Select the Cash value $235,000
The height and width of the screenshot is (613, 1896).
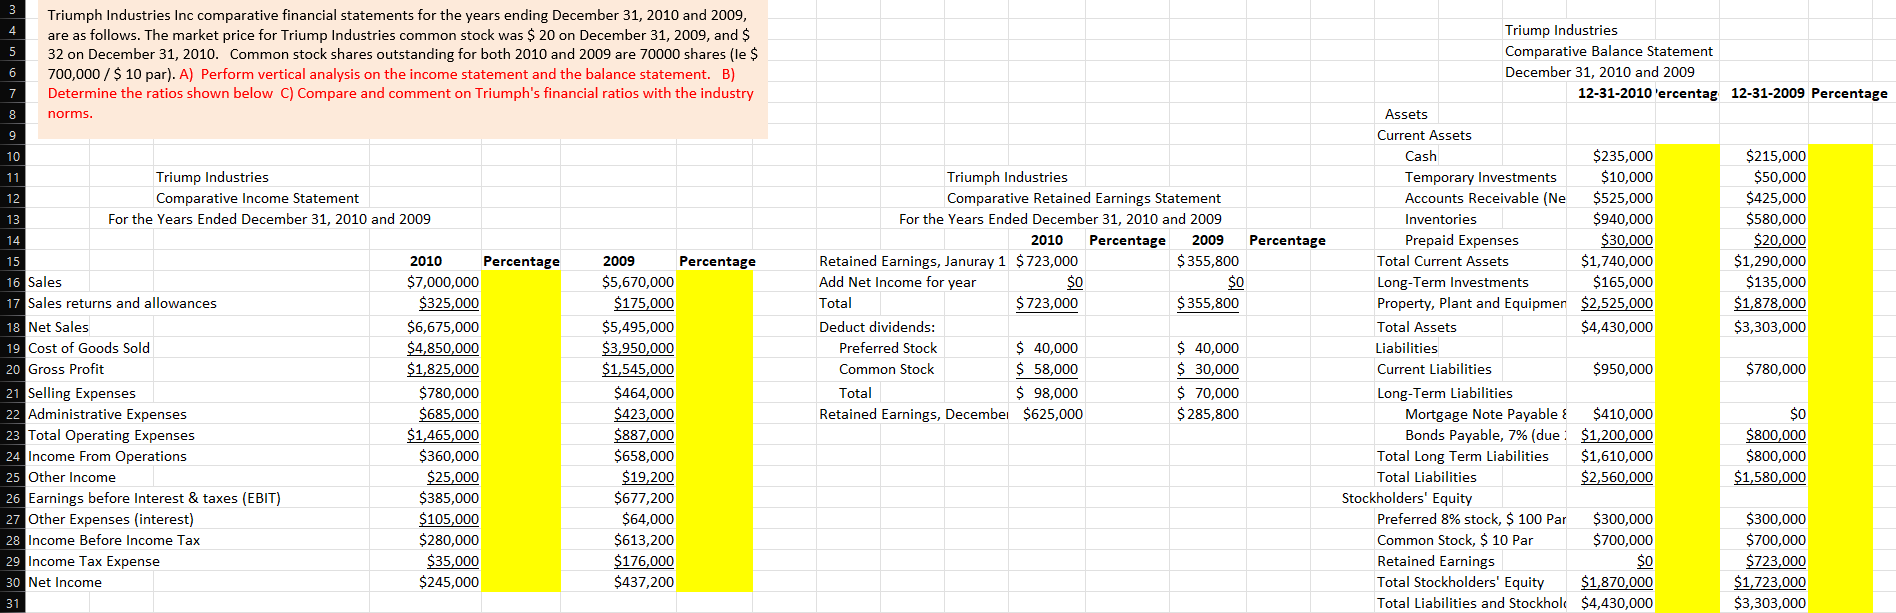pos(1622,156)
